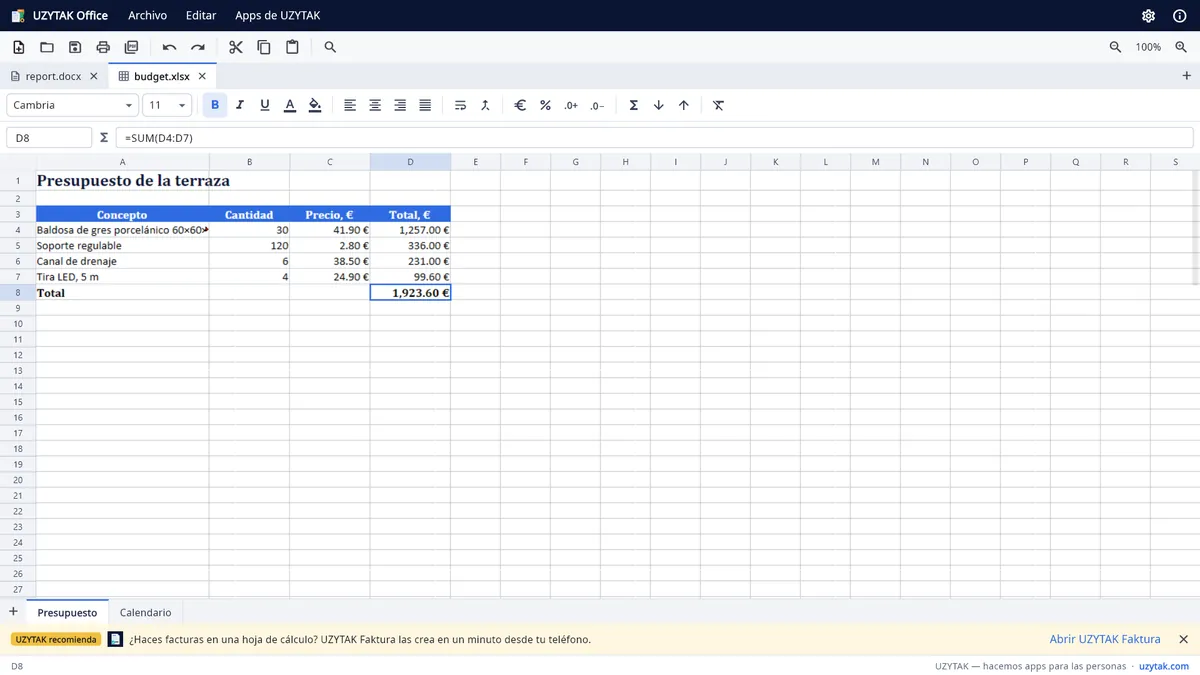The image size is (1200, 675).
Task: Dismiss the UZYTAK recommendation banner
Action: (x=1183, y=639)
